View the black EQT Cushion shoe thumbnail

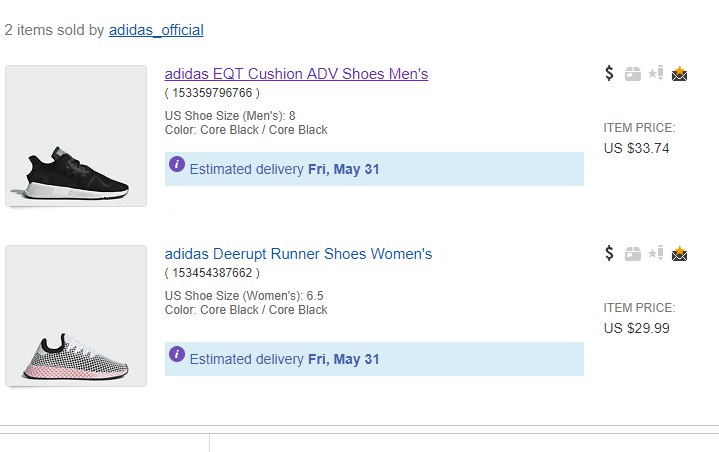(x=76, y=136)
